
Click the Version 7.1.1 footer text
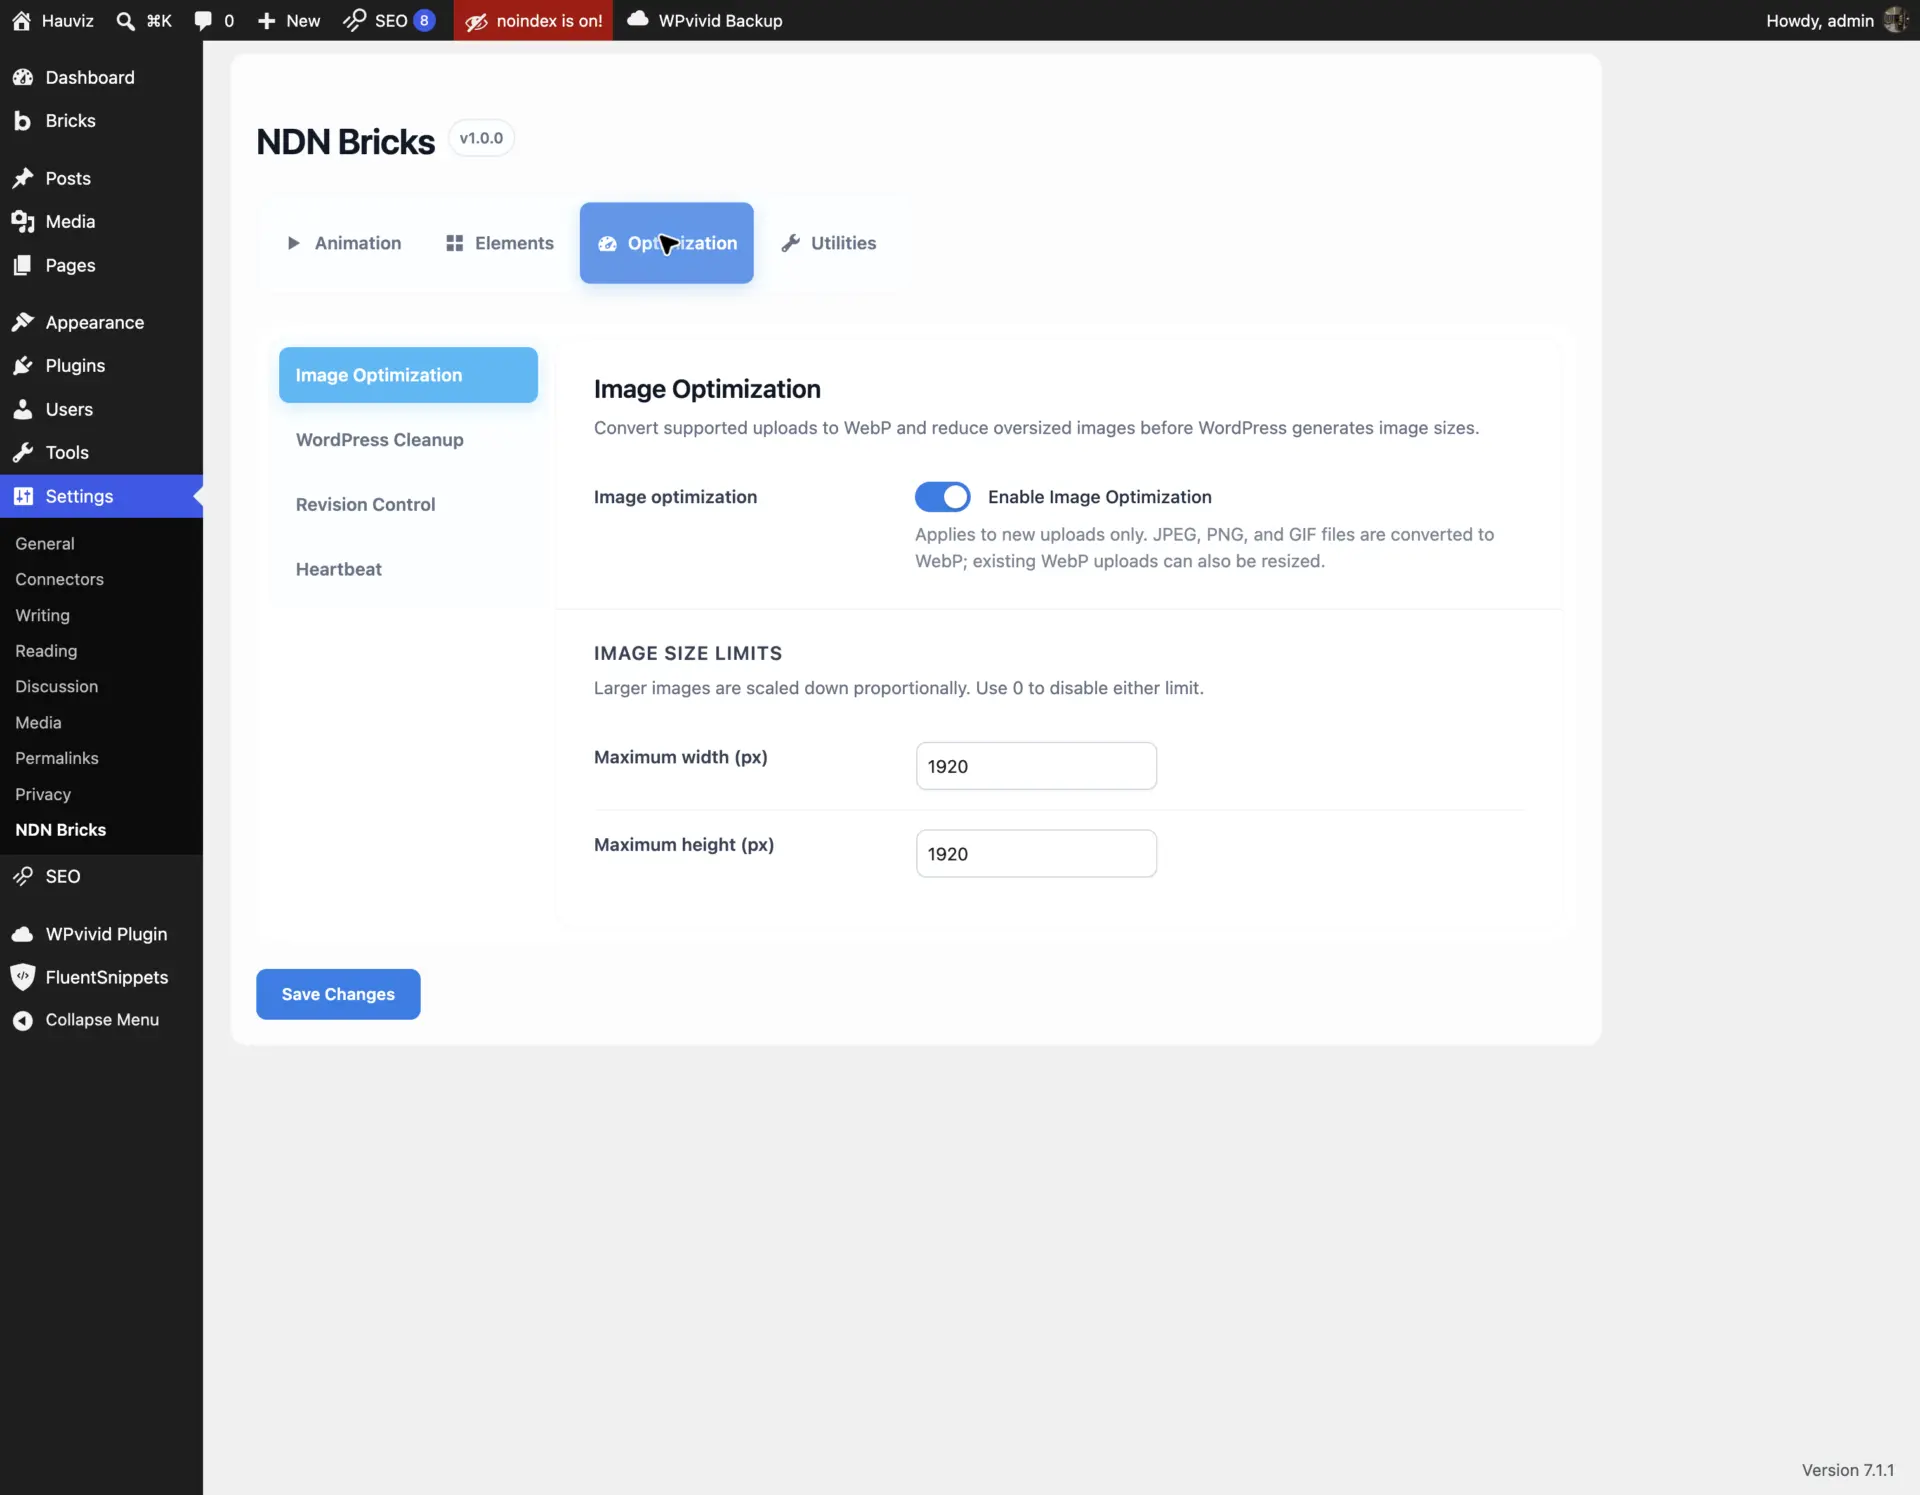coord(1847,1470)
